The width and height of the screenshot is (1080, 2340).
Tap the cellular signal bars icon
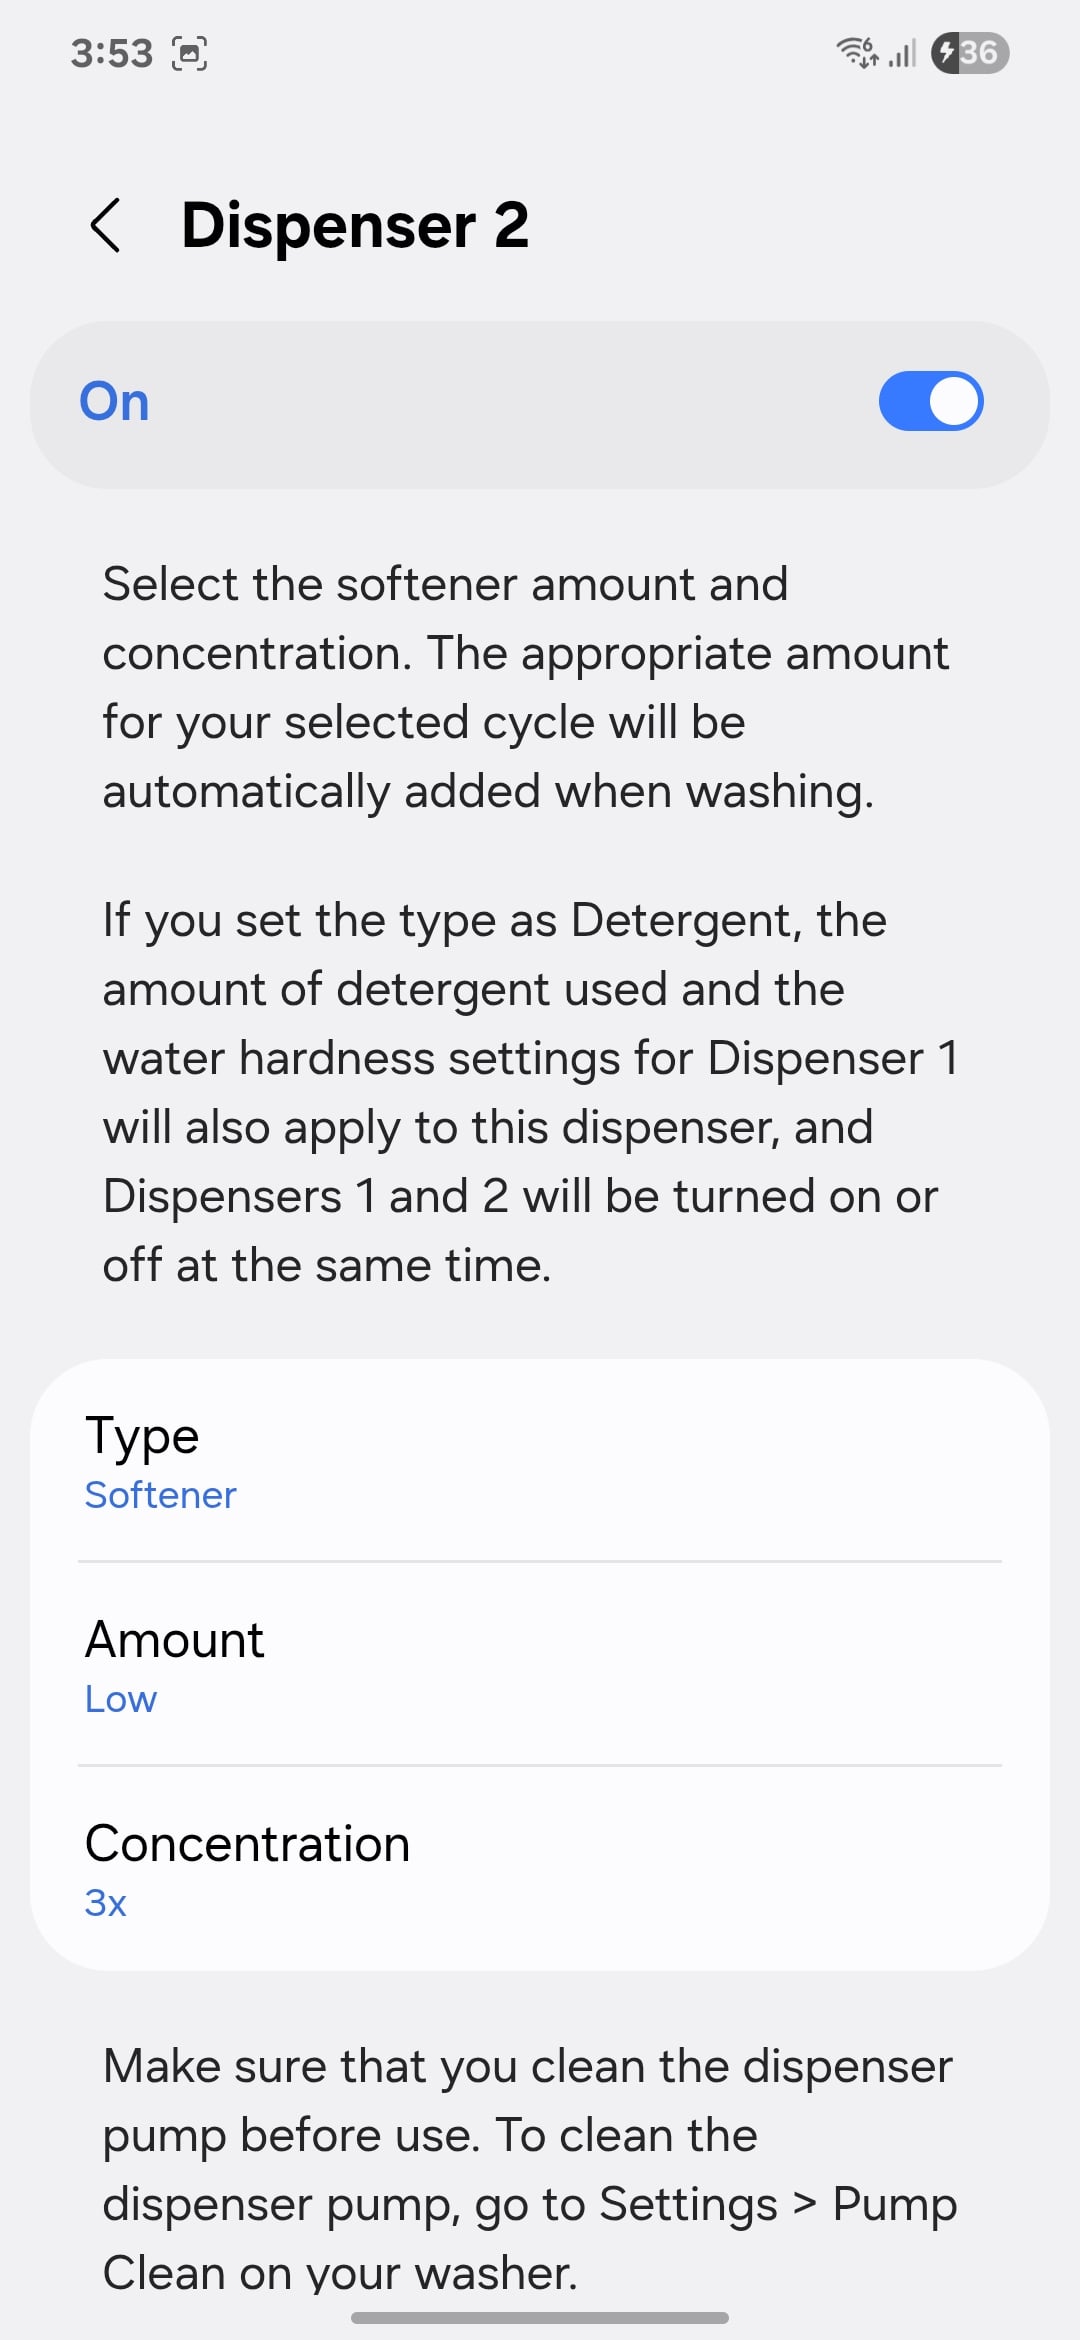pos(903,53)
